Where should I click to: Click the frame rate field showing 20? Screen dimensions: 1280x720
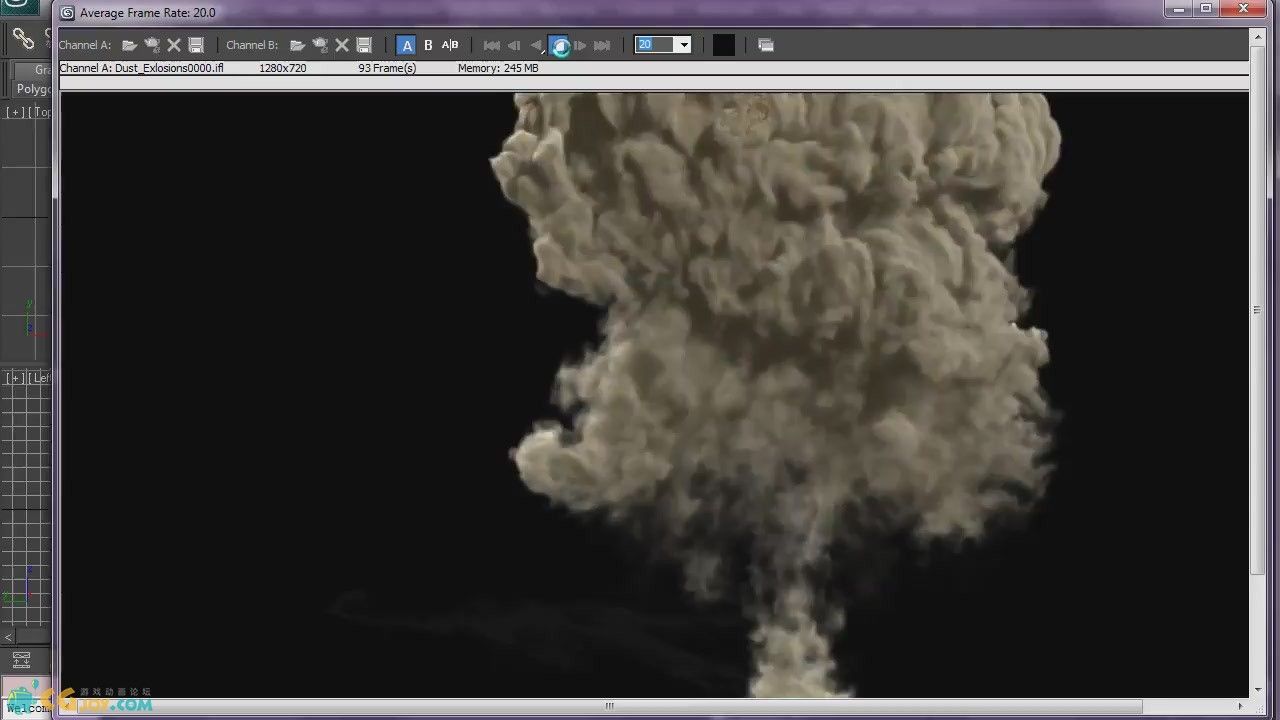656,45
